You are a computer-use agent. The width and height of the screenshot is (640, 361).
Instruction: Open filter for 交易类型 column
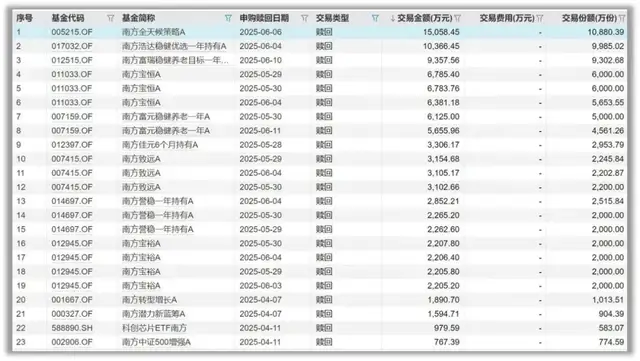375,18
